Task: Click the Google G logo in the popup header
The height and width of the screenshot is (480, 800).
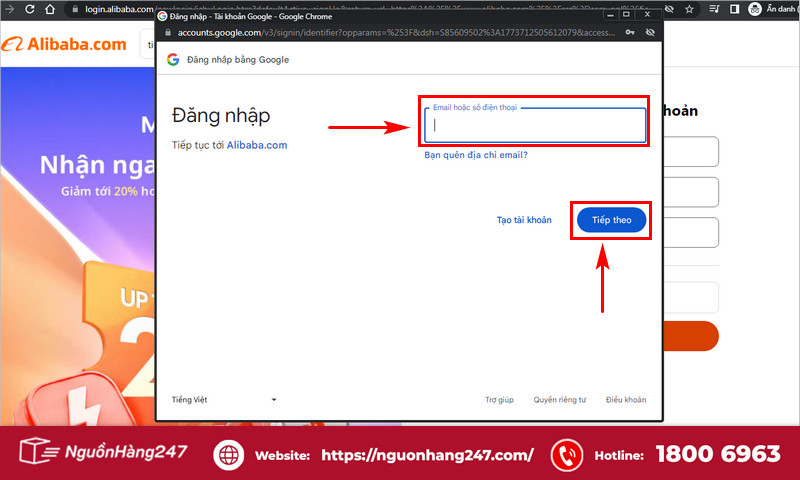Action: (x=173, y=60)
